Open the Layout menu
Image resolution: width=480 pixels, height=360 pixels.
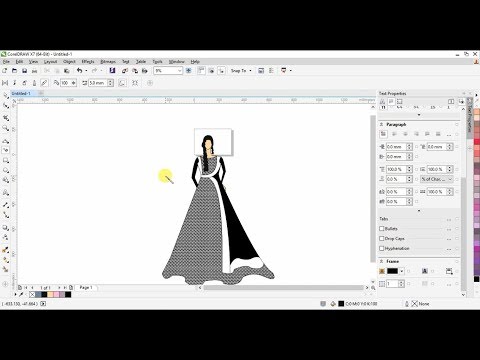coord(50,62)
